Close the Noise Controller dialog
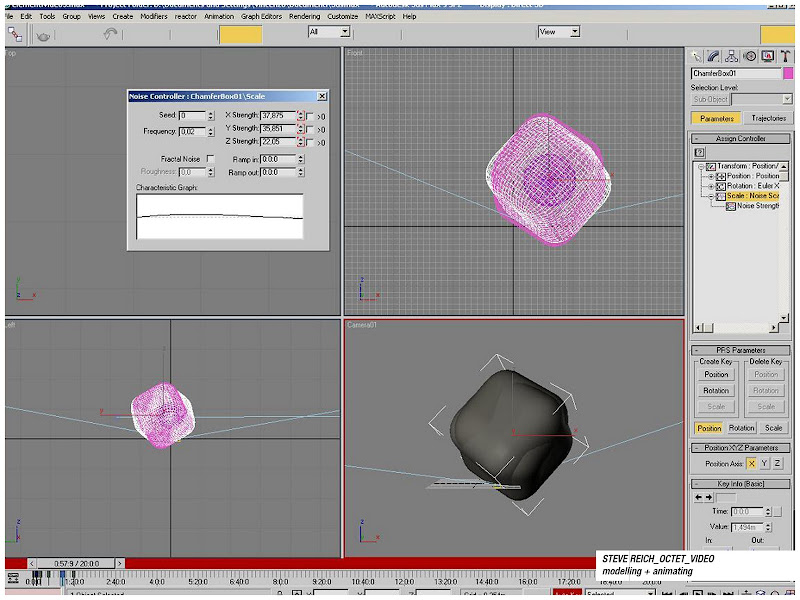This screenshot has height=600, width=800. pyautogui.click(x=322, y=96)
